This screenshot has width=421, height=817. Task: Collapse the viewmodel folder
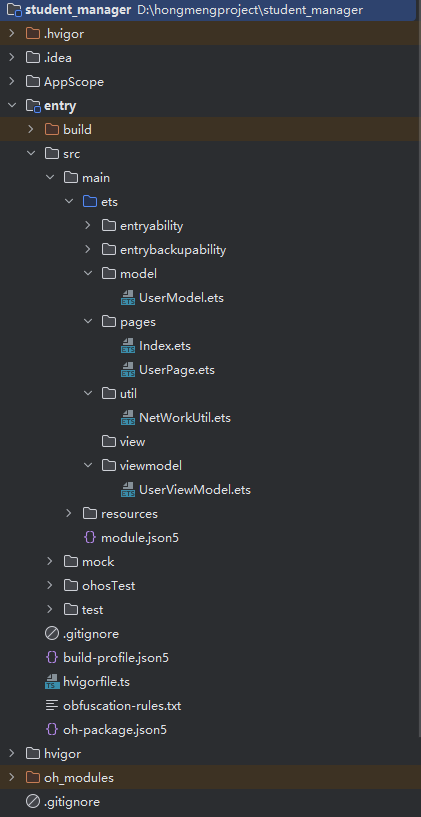(x=88, y=465)
